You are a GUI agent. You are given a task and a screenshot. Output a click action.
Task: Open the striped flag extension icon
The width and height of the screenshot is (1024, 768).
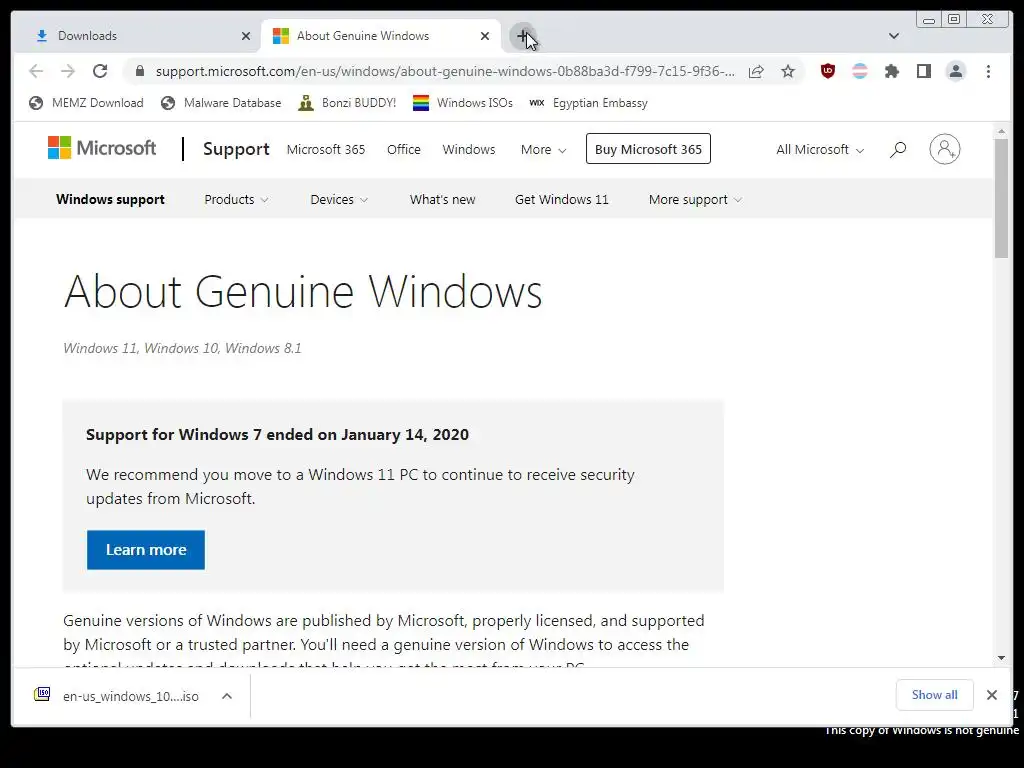pyautogui.click(x=860, y=71)
